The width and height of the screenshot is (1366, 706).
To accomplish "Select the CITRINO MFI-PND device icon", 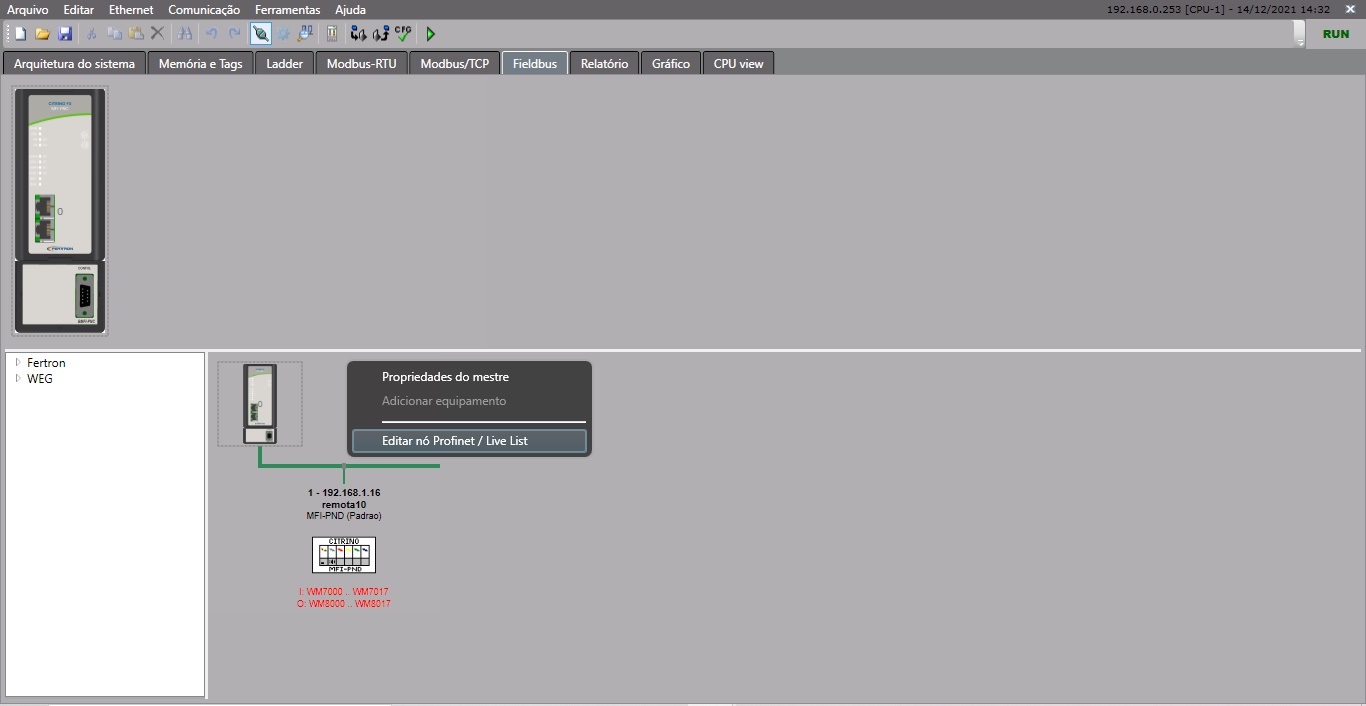I will 344,555.
